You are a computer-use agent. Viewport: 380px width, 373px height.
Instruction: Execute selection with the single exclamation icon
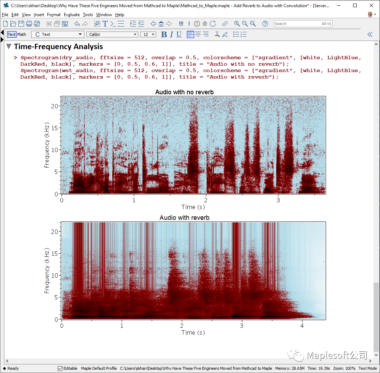click(x=189, y=24)
